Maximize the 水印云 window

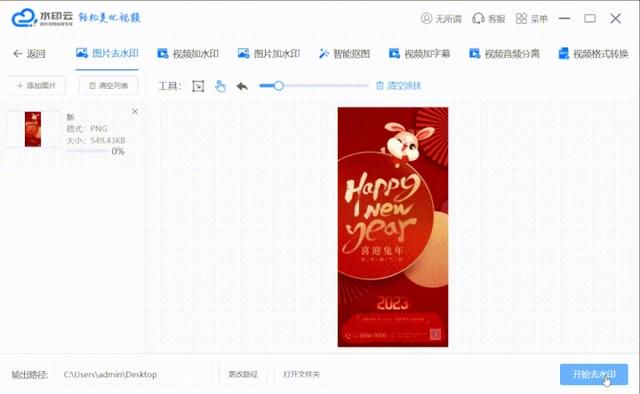(x=590, y=18)
